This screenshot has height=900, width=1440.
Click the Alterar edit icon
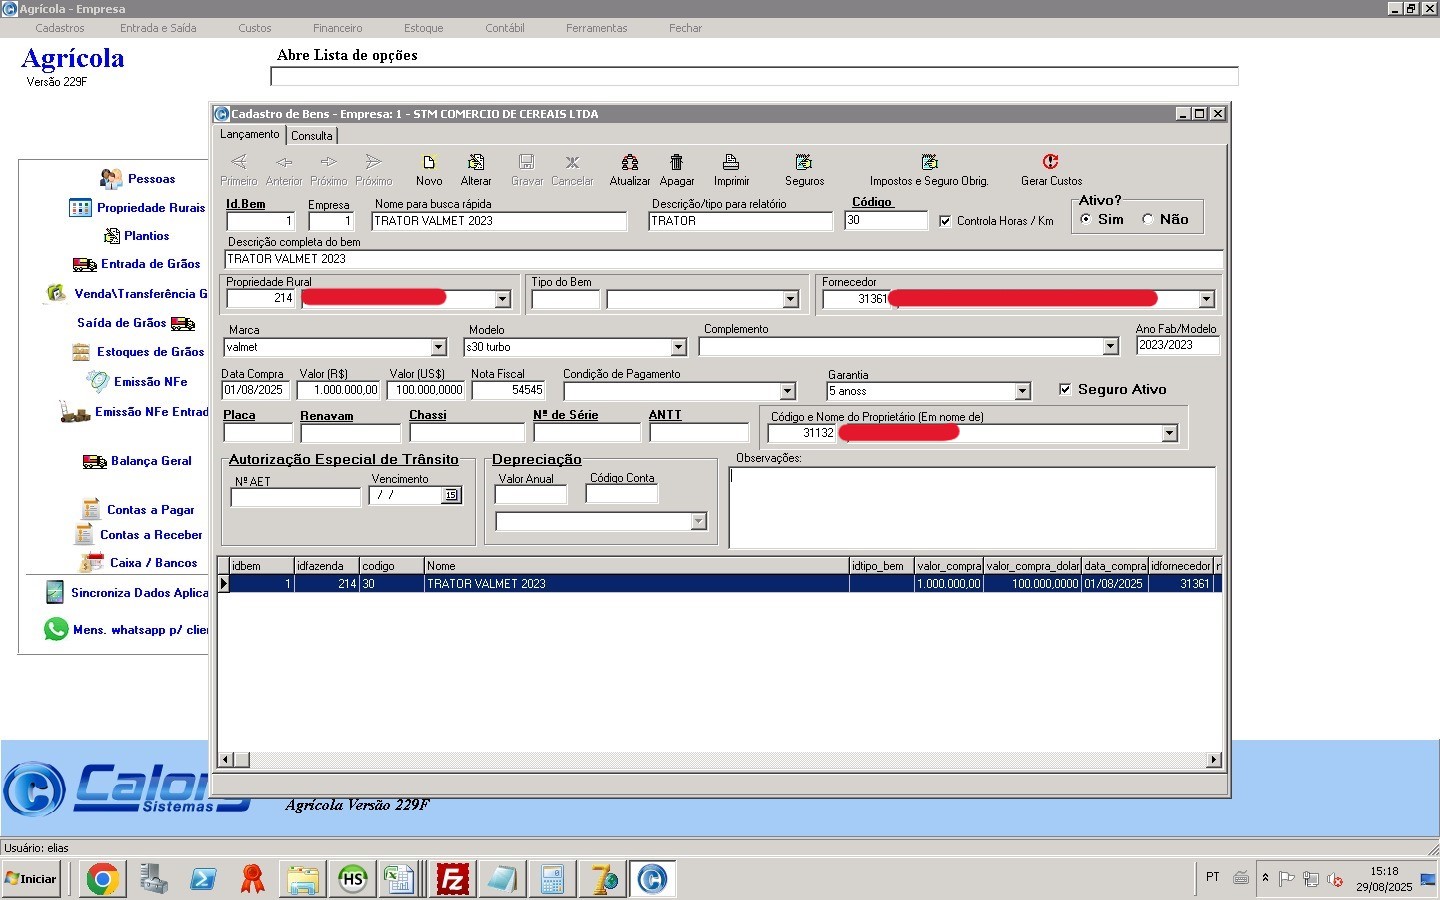476,163
